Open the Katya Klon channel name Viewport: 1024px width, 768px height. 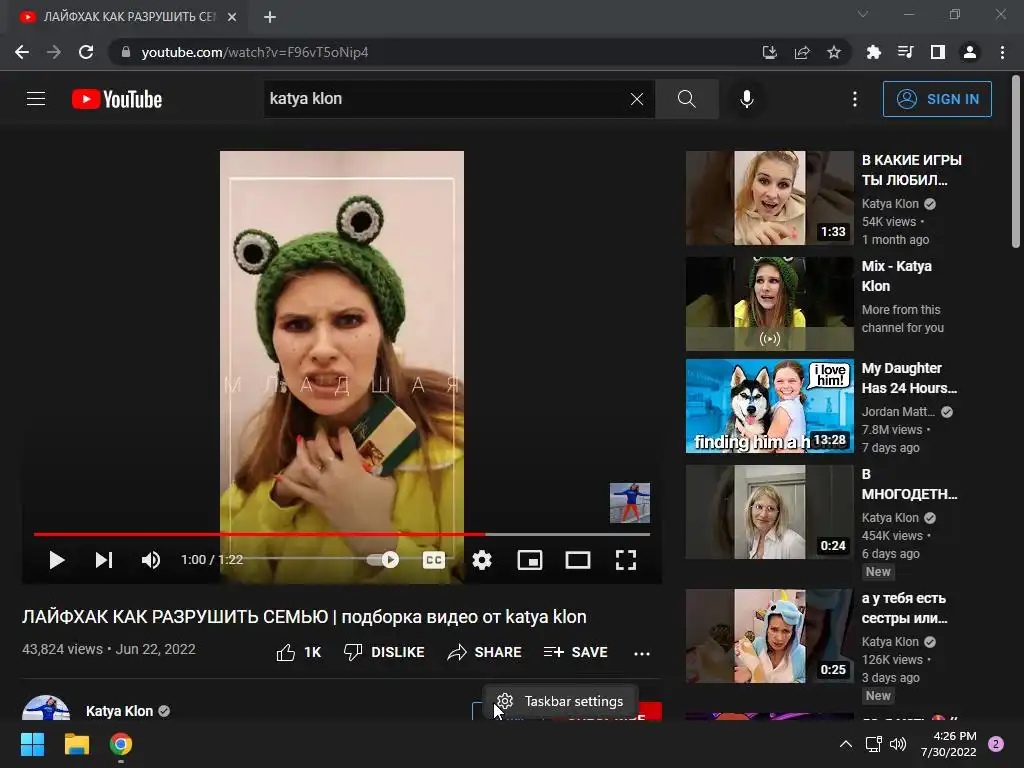tap(120, 711)
